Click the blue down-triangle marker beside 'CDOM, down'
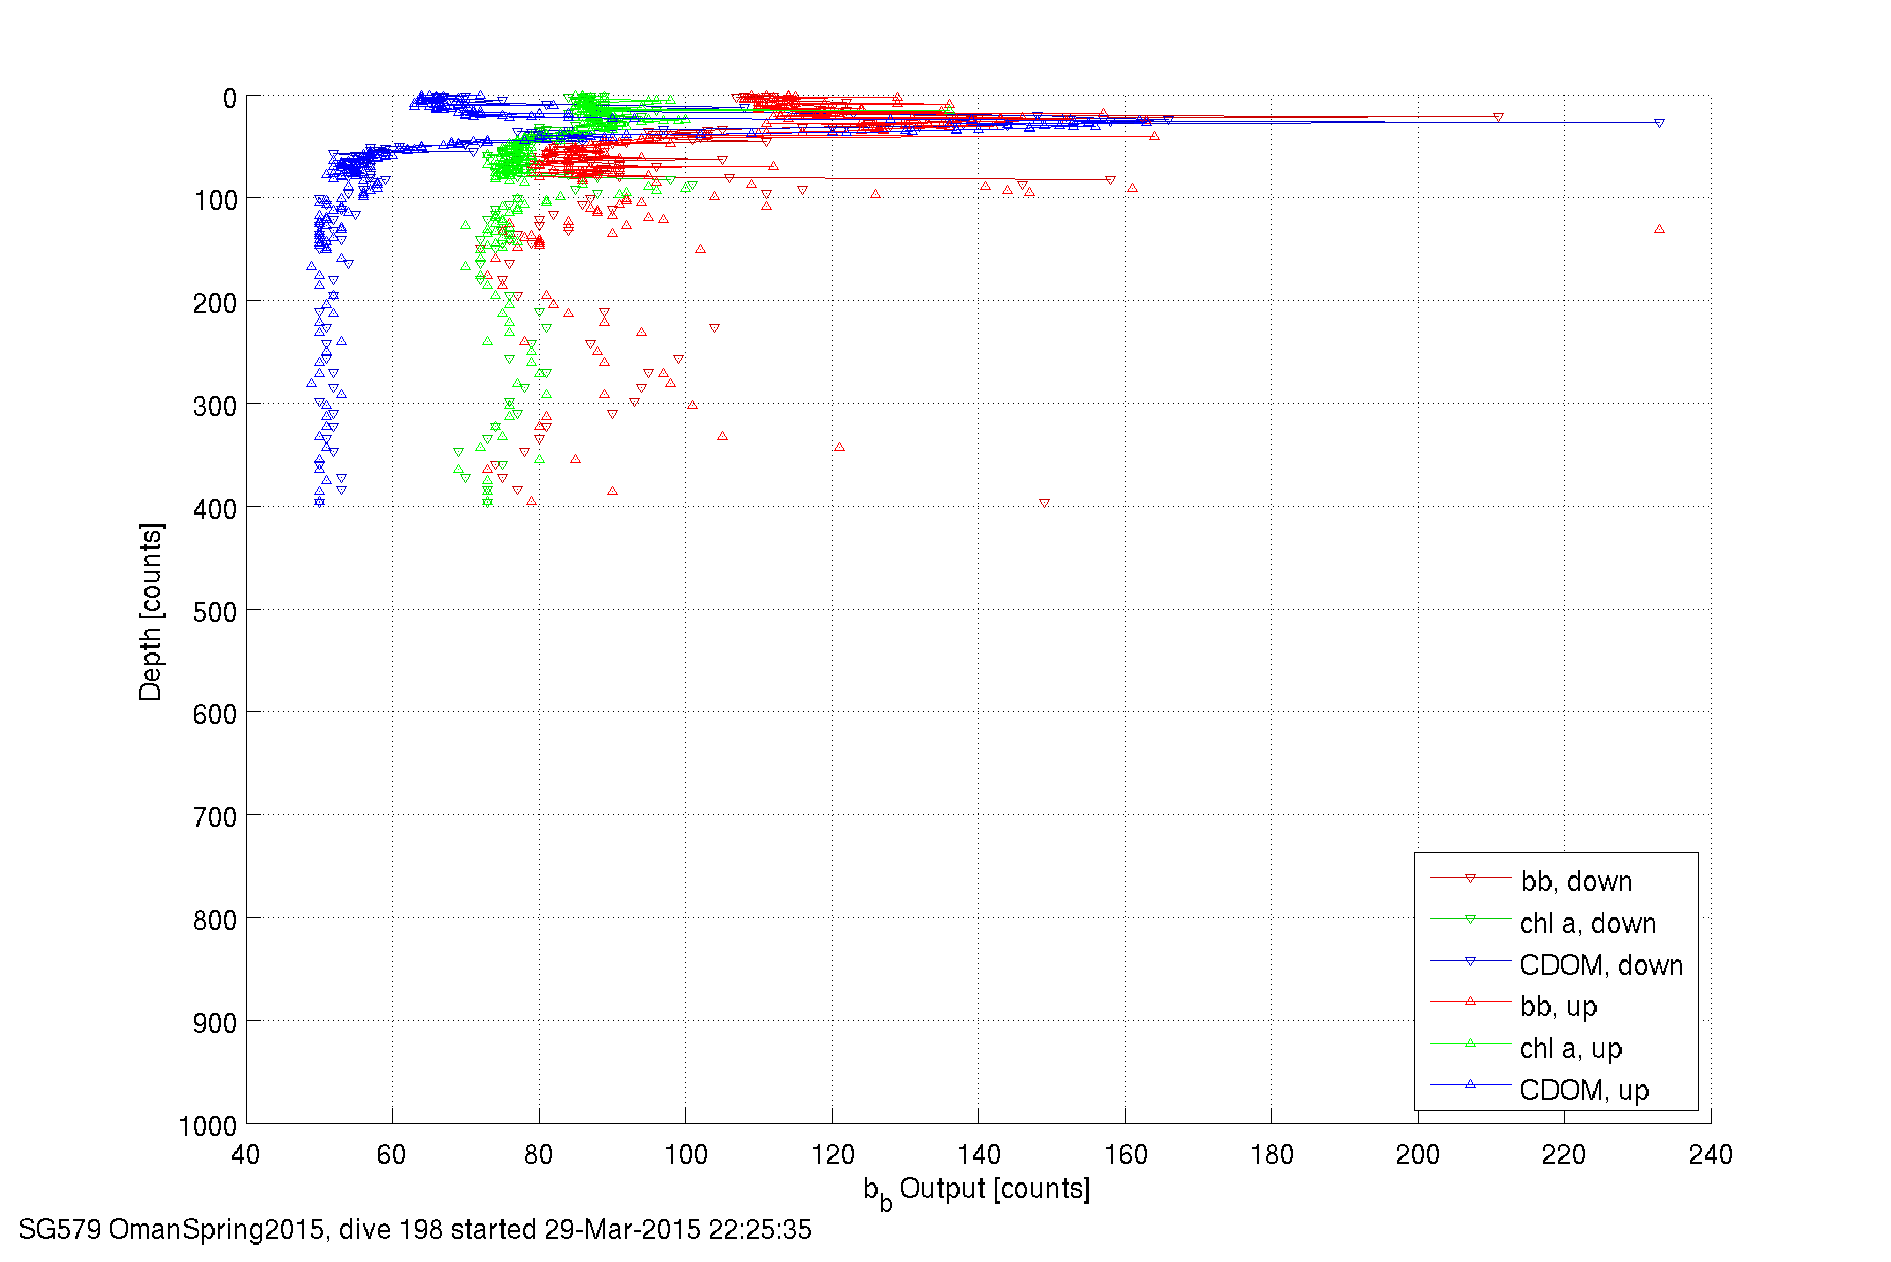 point(1470,962)
